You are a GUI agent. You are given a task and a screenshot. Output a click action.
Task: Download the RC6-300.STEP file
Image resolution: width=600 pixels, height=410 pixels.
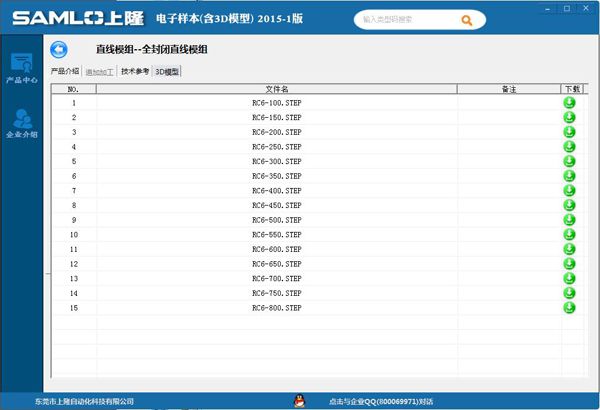pos(569,161)
